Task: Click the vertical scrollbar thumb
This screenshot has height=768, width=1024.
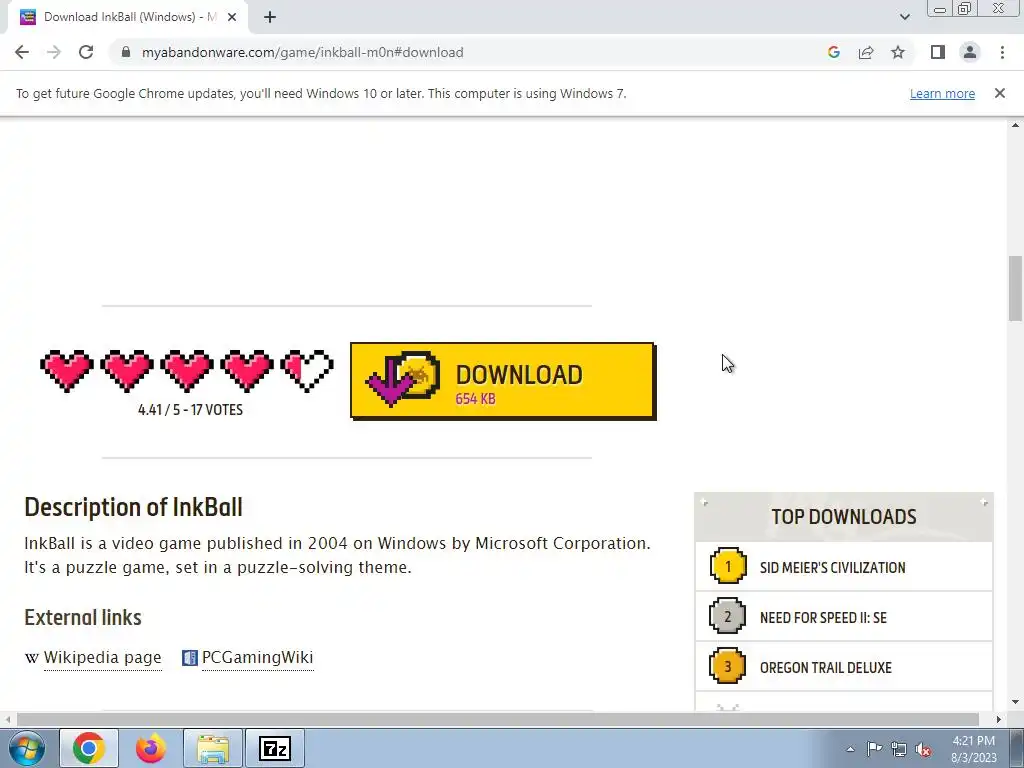Action: (1015, 288)
